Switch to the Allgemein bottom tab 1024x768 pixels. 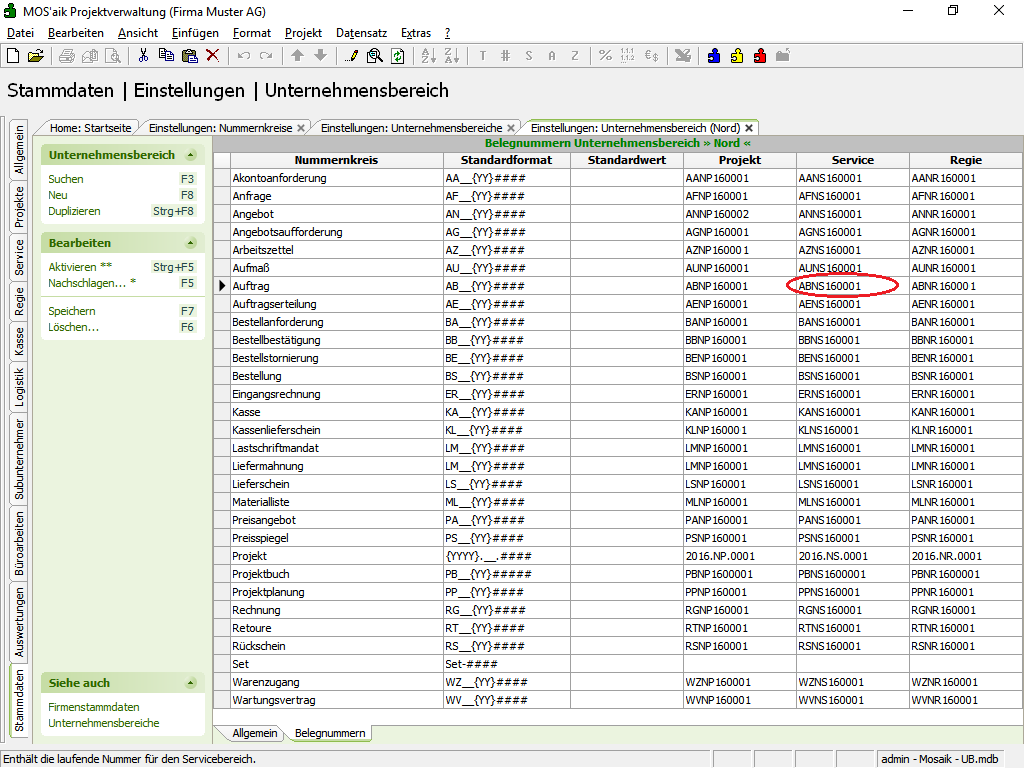point(254,733)
